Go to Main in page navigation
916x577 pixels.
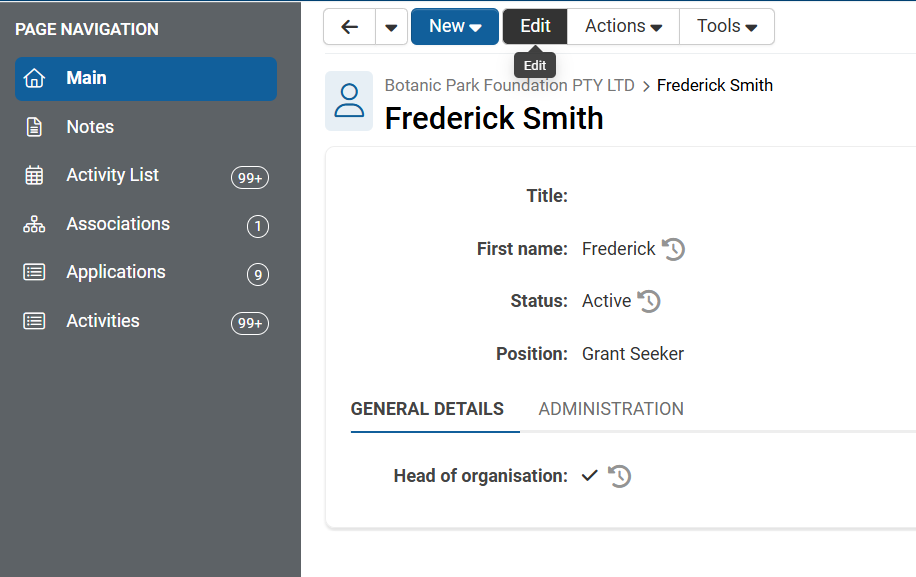(146, 78)
